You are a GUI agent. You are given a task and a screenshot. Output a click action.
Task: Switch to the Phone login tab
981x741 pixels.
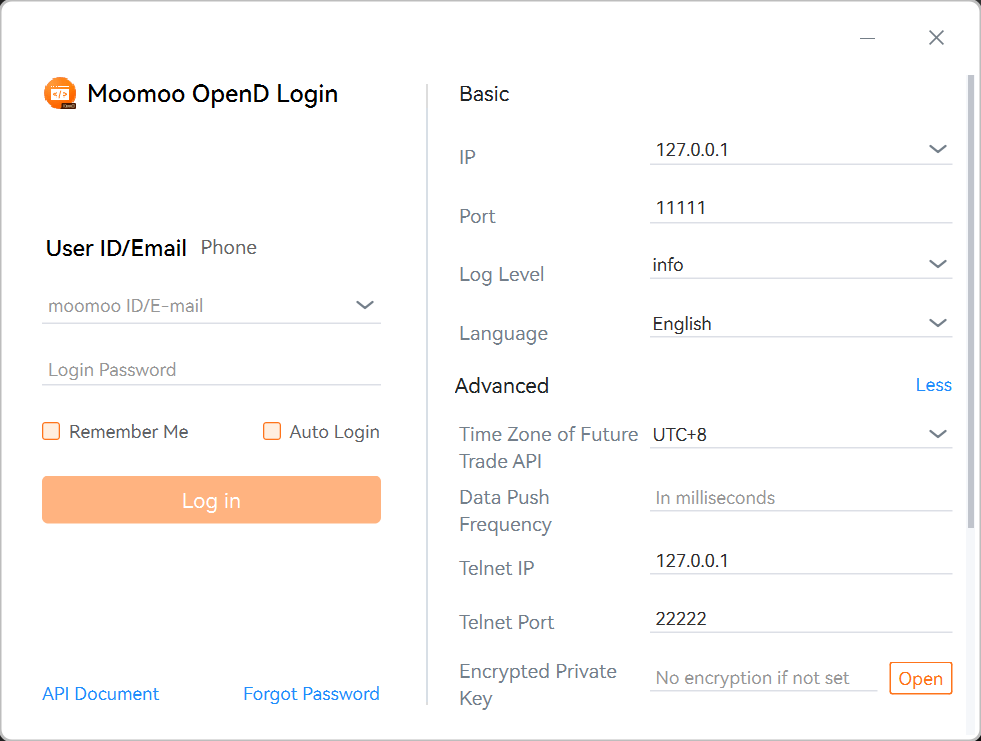click(x=228, y=247)
